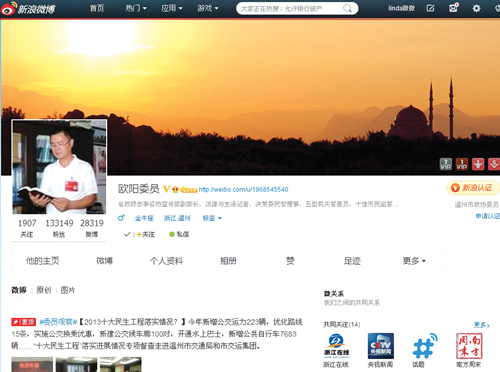This screenshot has height=372, width=500.
Task: Click 更多 link in 共同关注 section
Action: tap(482, 325)
